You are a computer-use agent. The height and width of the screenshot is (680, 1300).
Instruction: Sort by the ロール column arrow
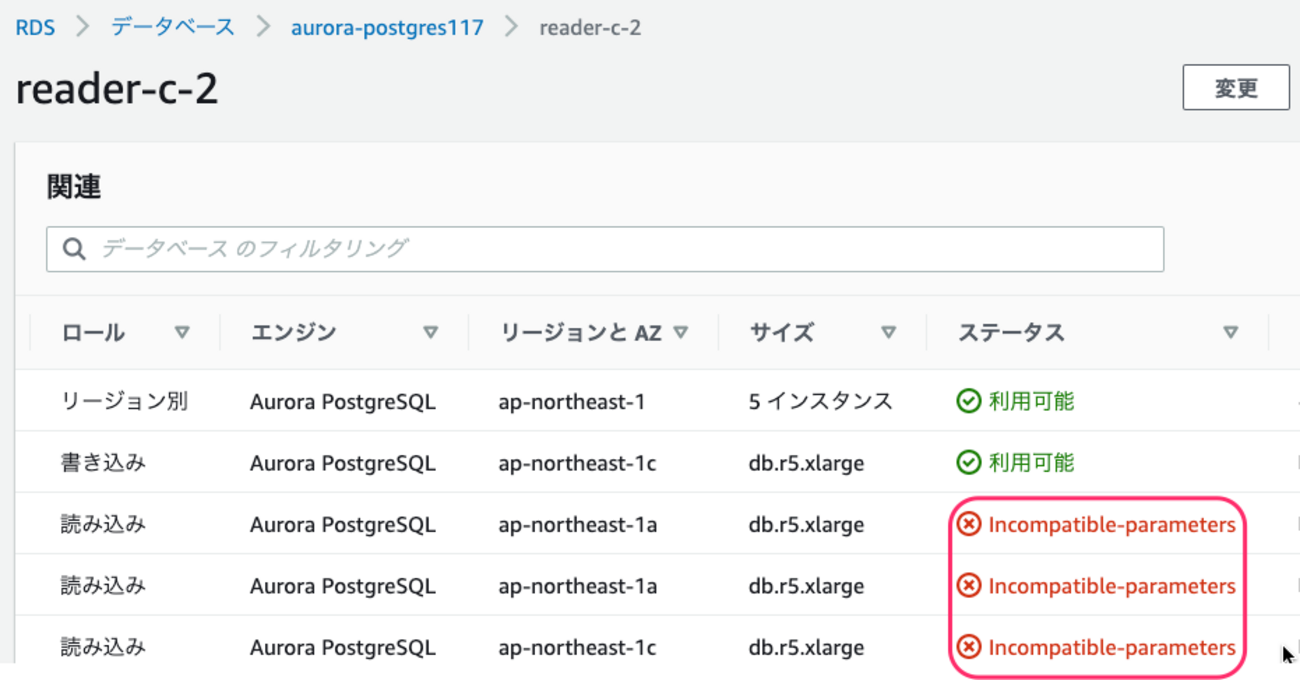(182, 333)
